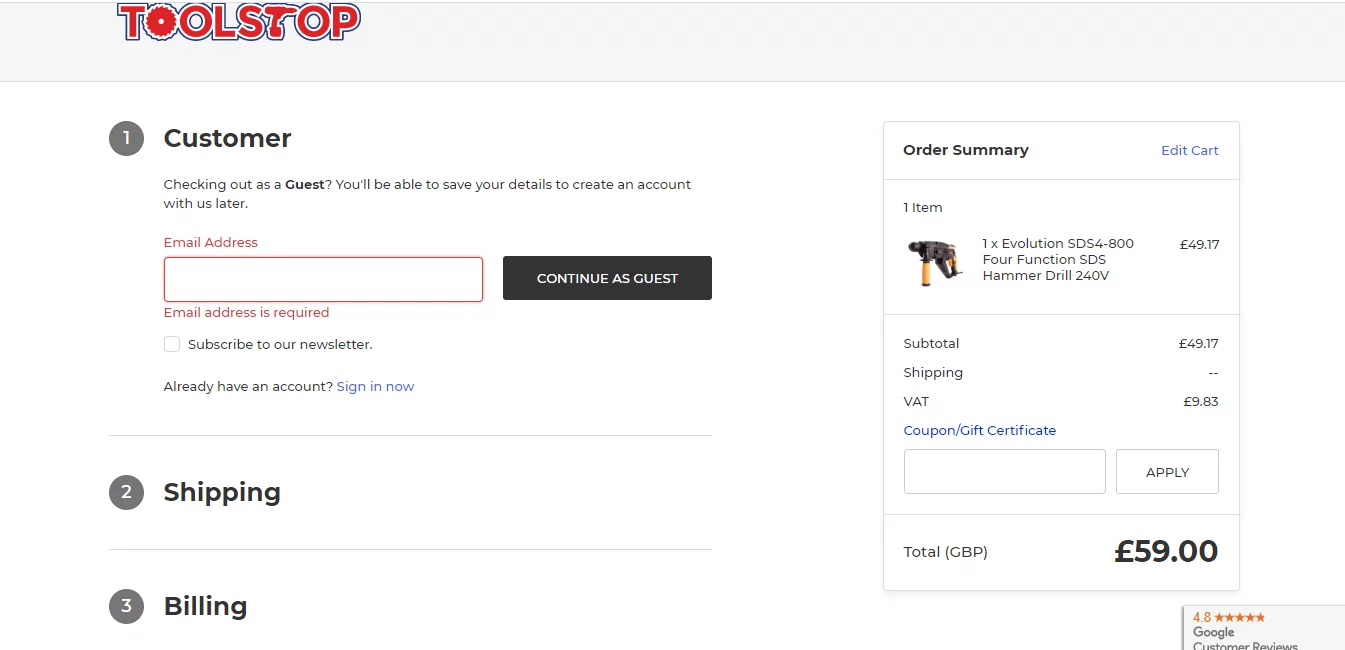
Task: Select the Customer section heading
Action: [x=227, y=138]
